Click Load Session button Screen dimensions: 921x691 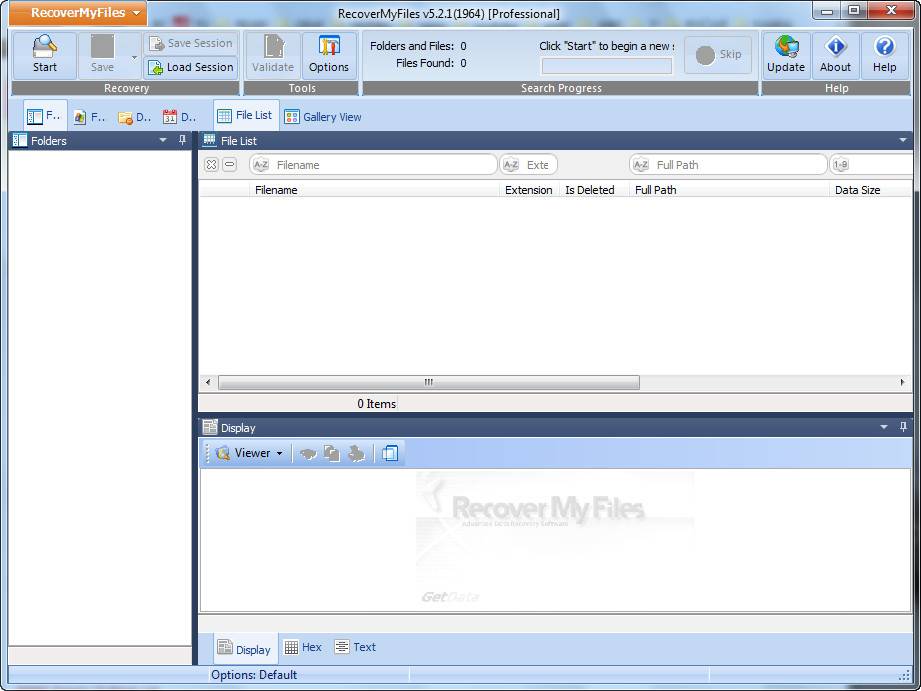[x=191, y=68]
